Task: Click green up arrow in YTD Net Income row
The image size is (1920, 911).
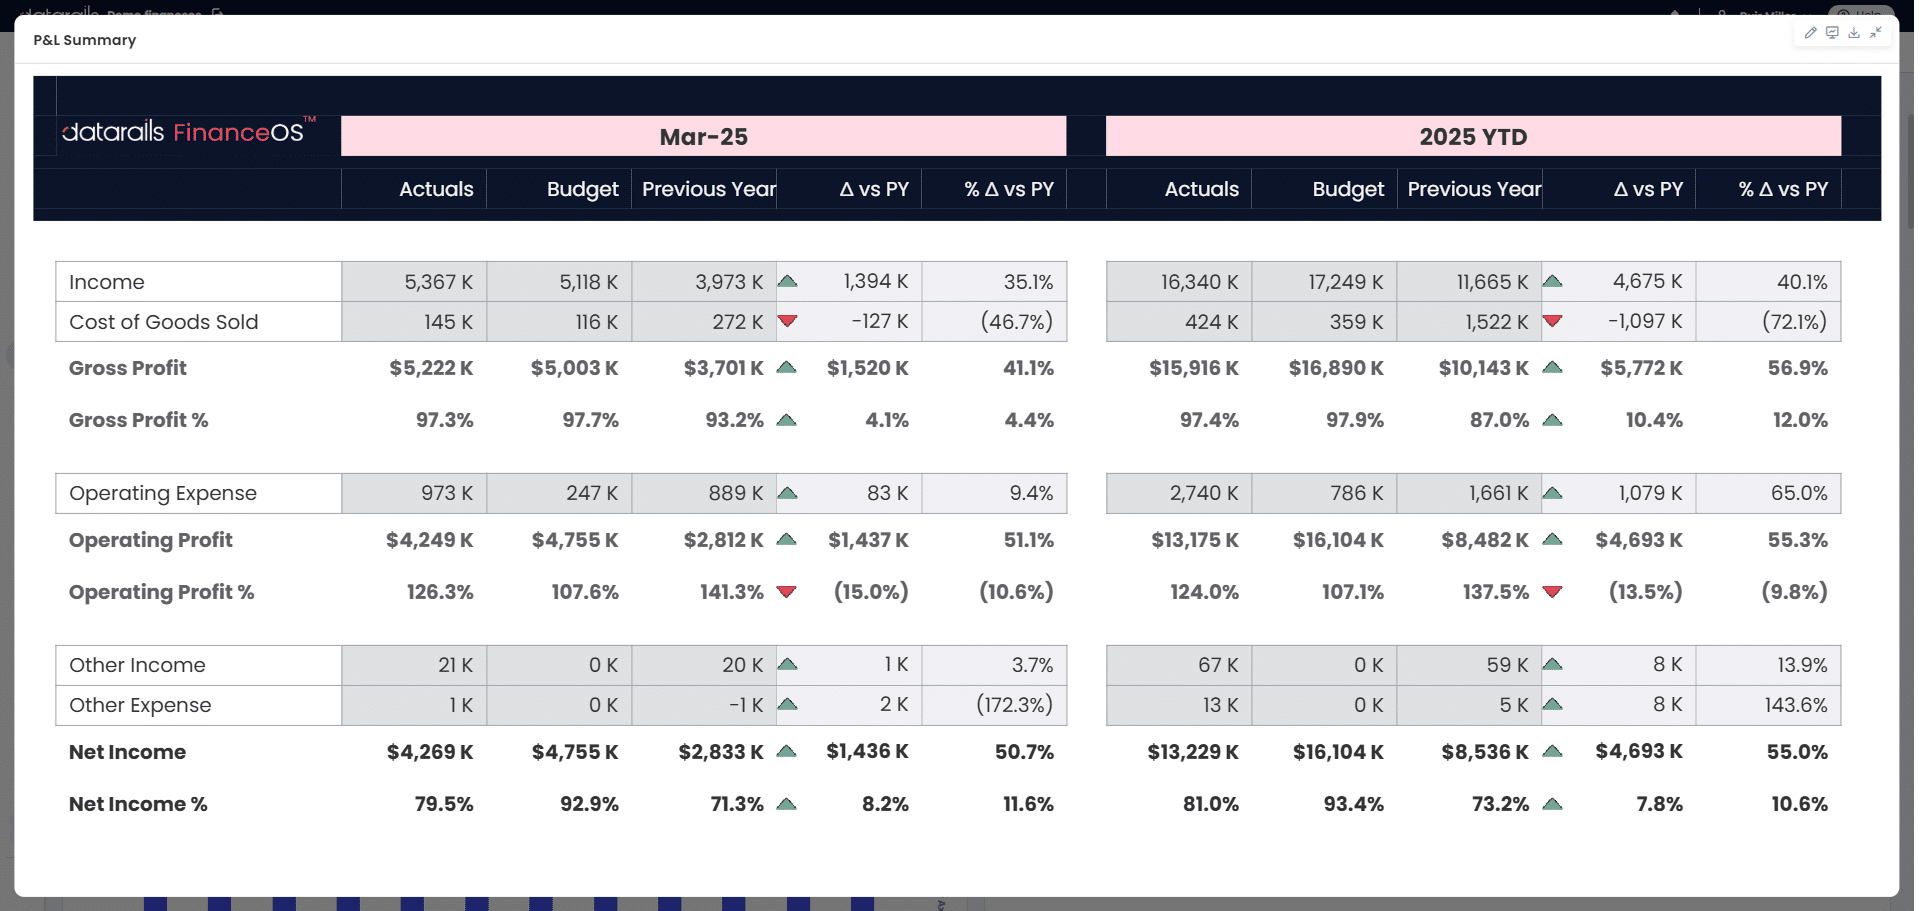Action: [1552, 751]
